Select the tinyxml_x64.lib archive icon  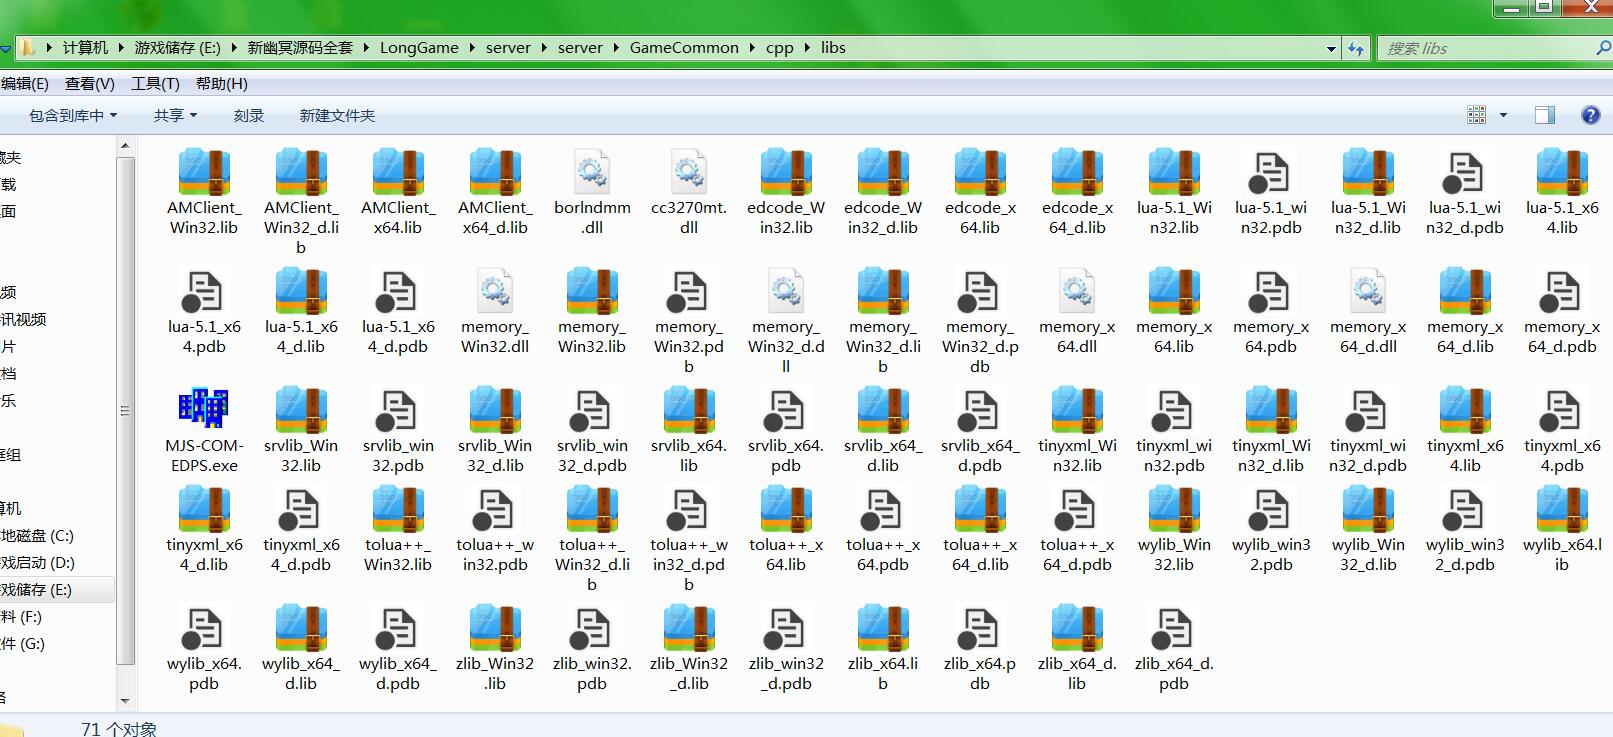pos(1464,409)
